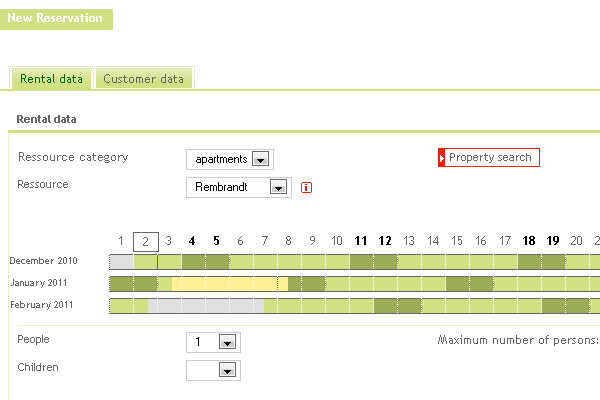600x400 pixels.
Task: Click the New Reservation header button
Action: (56, 19)
